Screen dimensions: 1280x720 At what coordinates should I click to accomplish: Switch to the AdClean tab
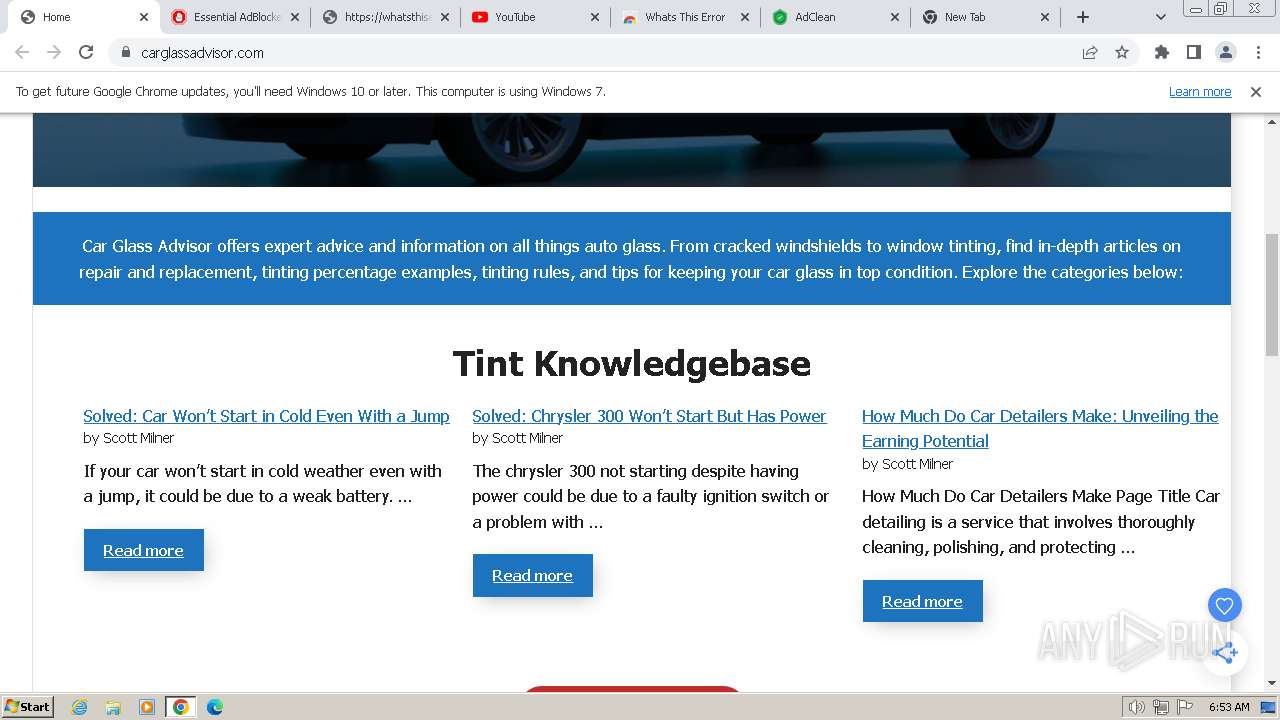tap(836, 17)
